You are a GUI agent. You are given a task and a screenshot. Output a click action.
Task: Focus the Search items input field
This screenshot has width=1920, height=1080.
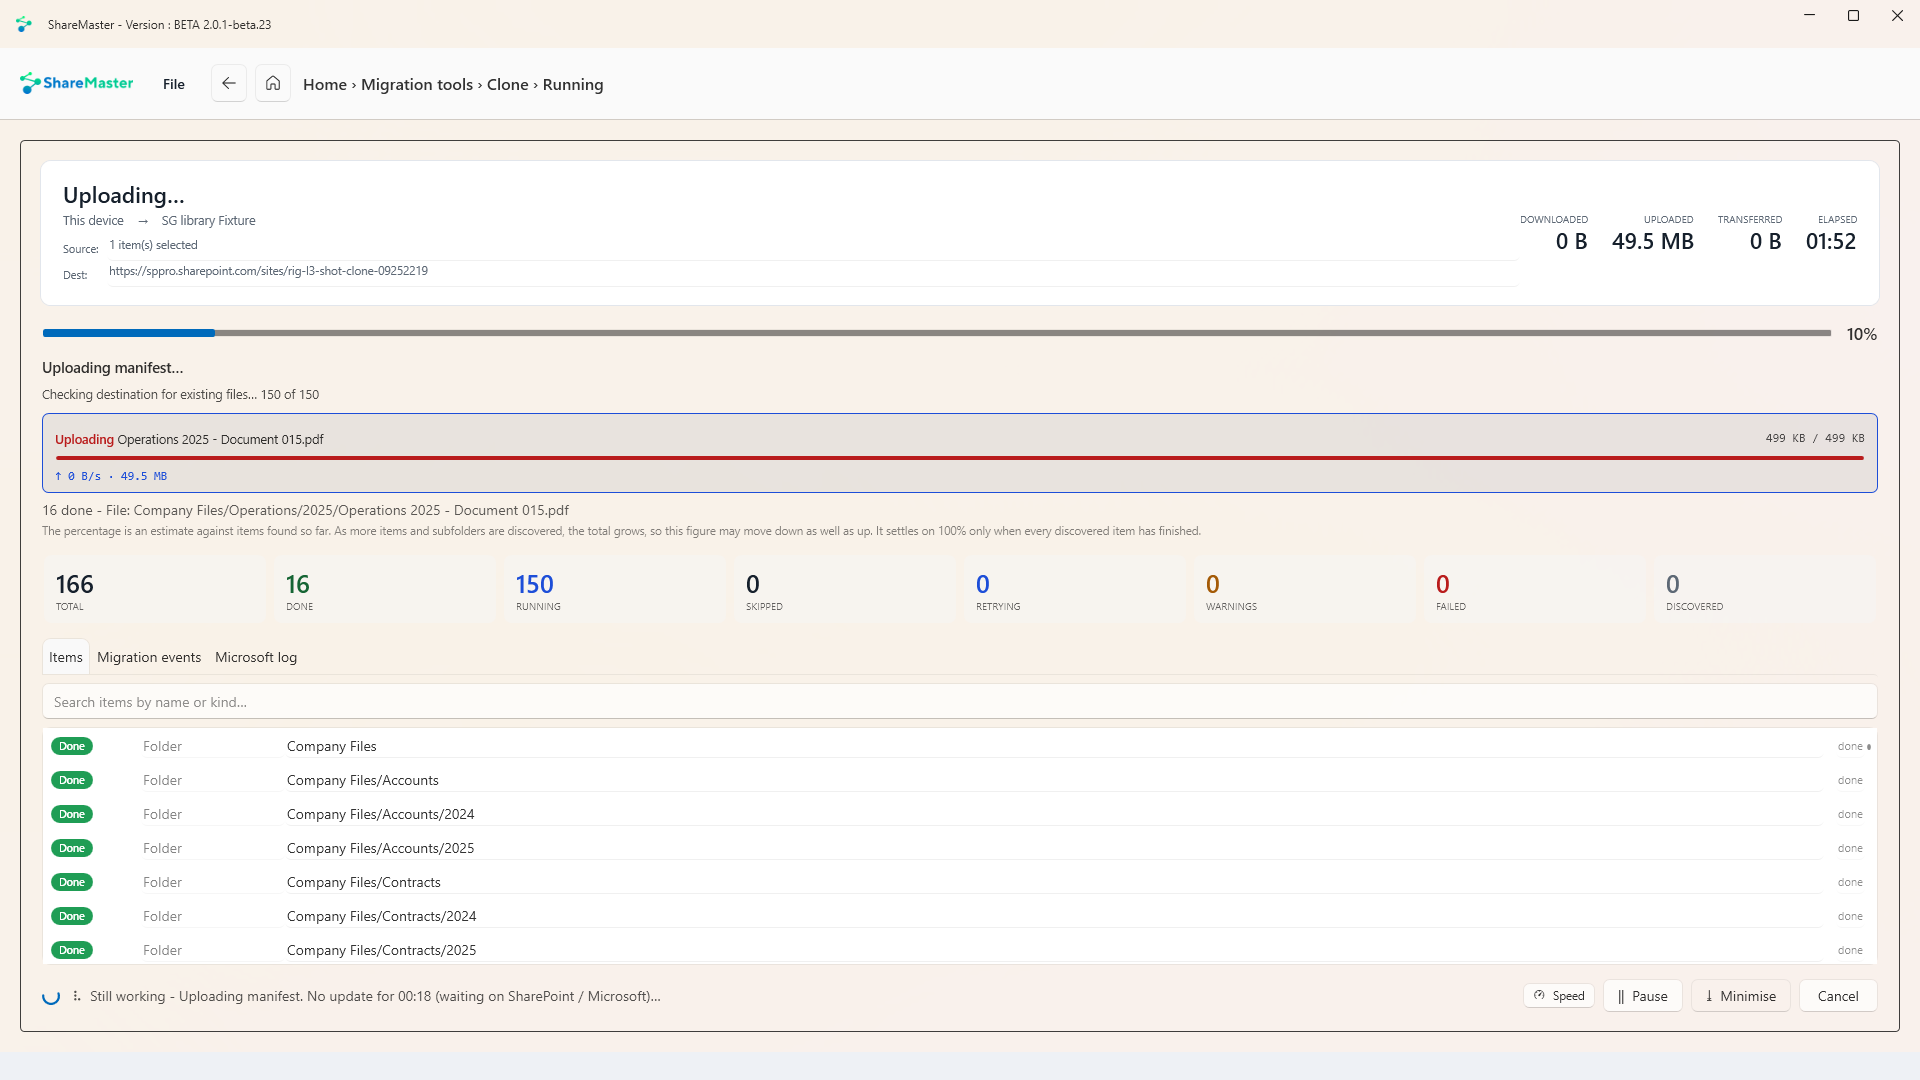point(960,702)
